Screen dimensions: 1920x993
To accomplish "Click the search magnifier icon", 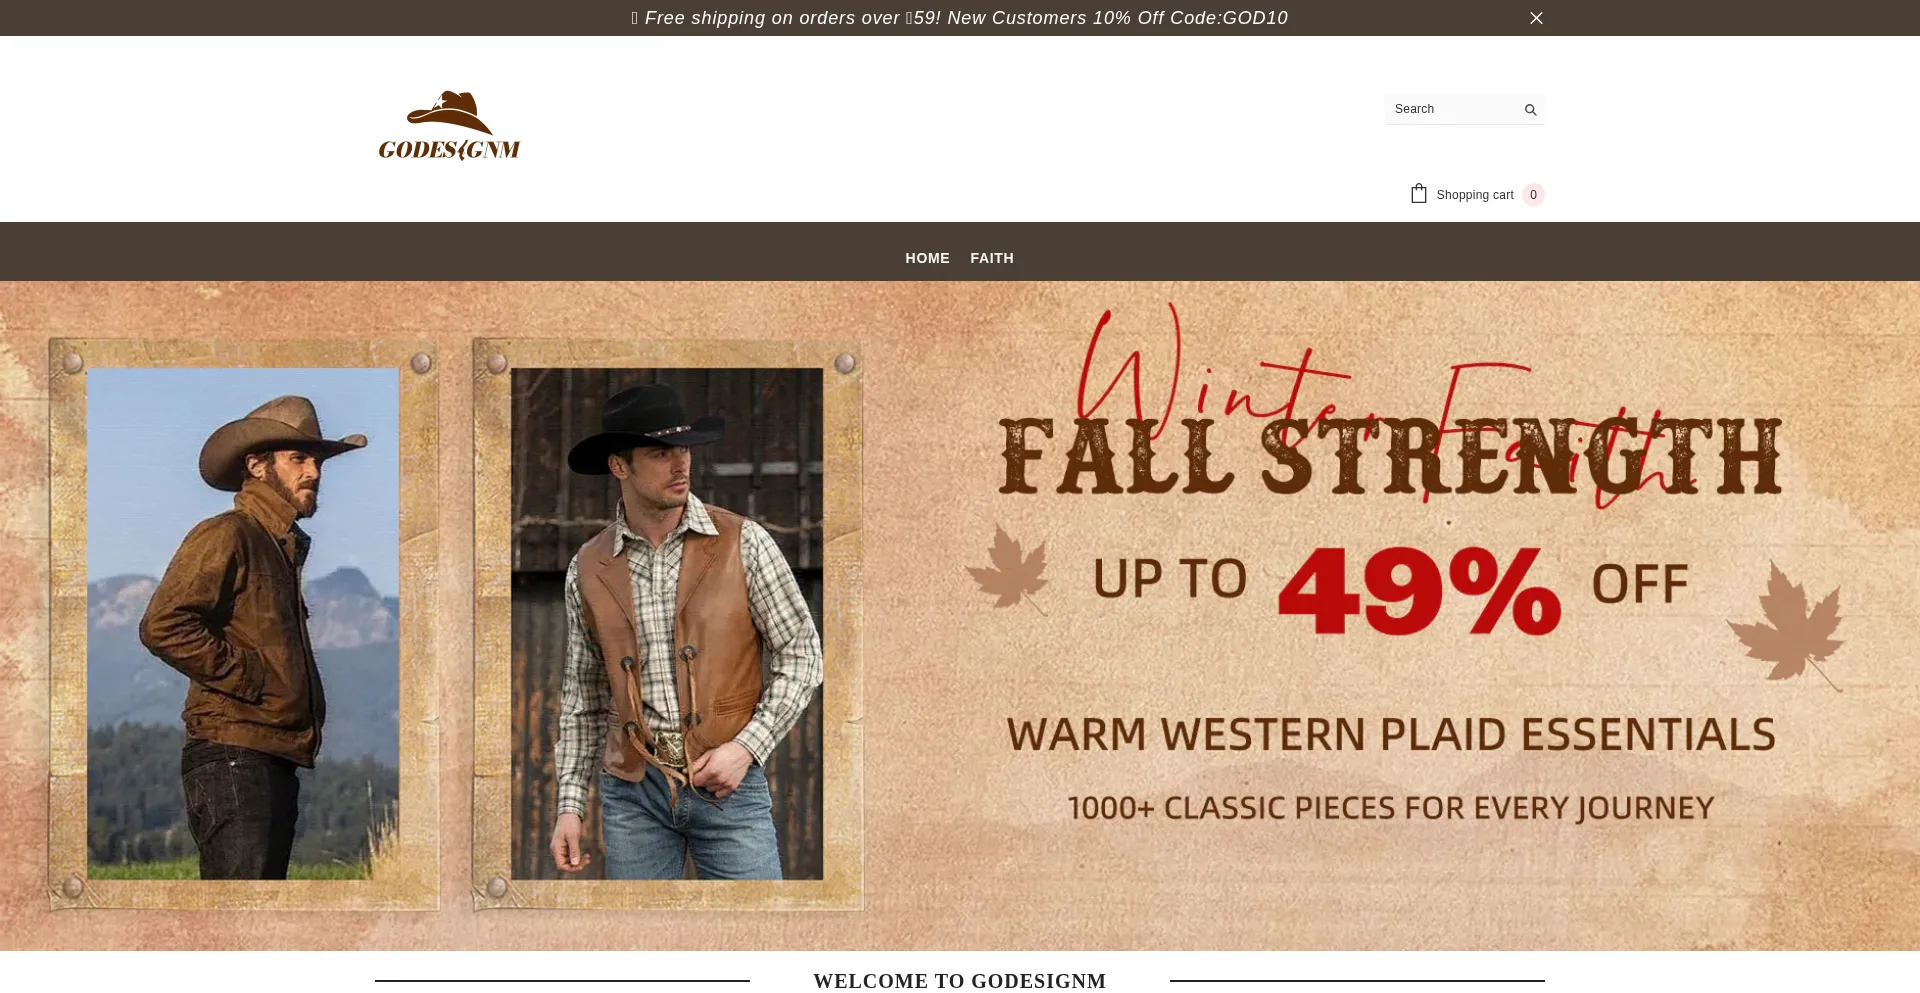I will 1530,110.
